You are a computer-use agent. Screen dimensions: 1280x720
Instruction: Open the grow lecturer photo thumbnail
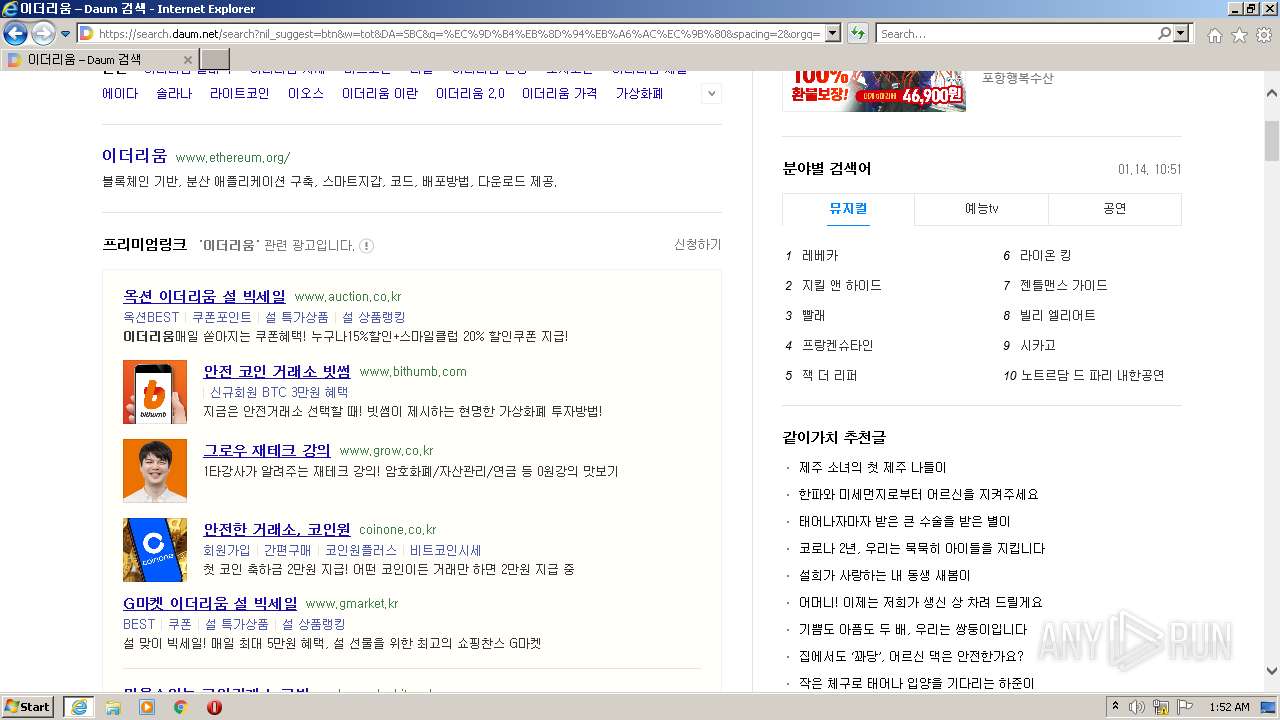[x=155, y=471]
